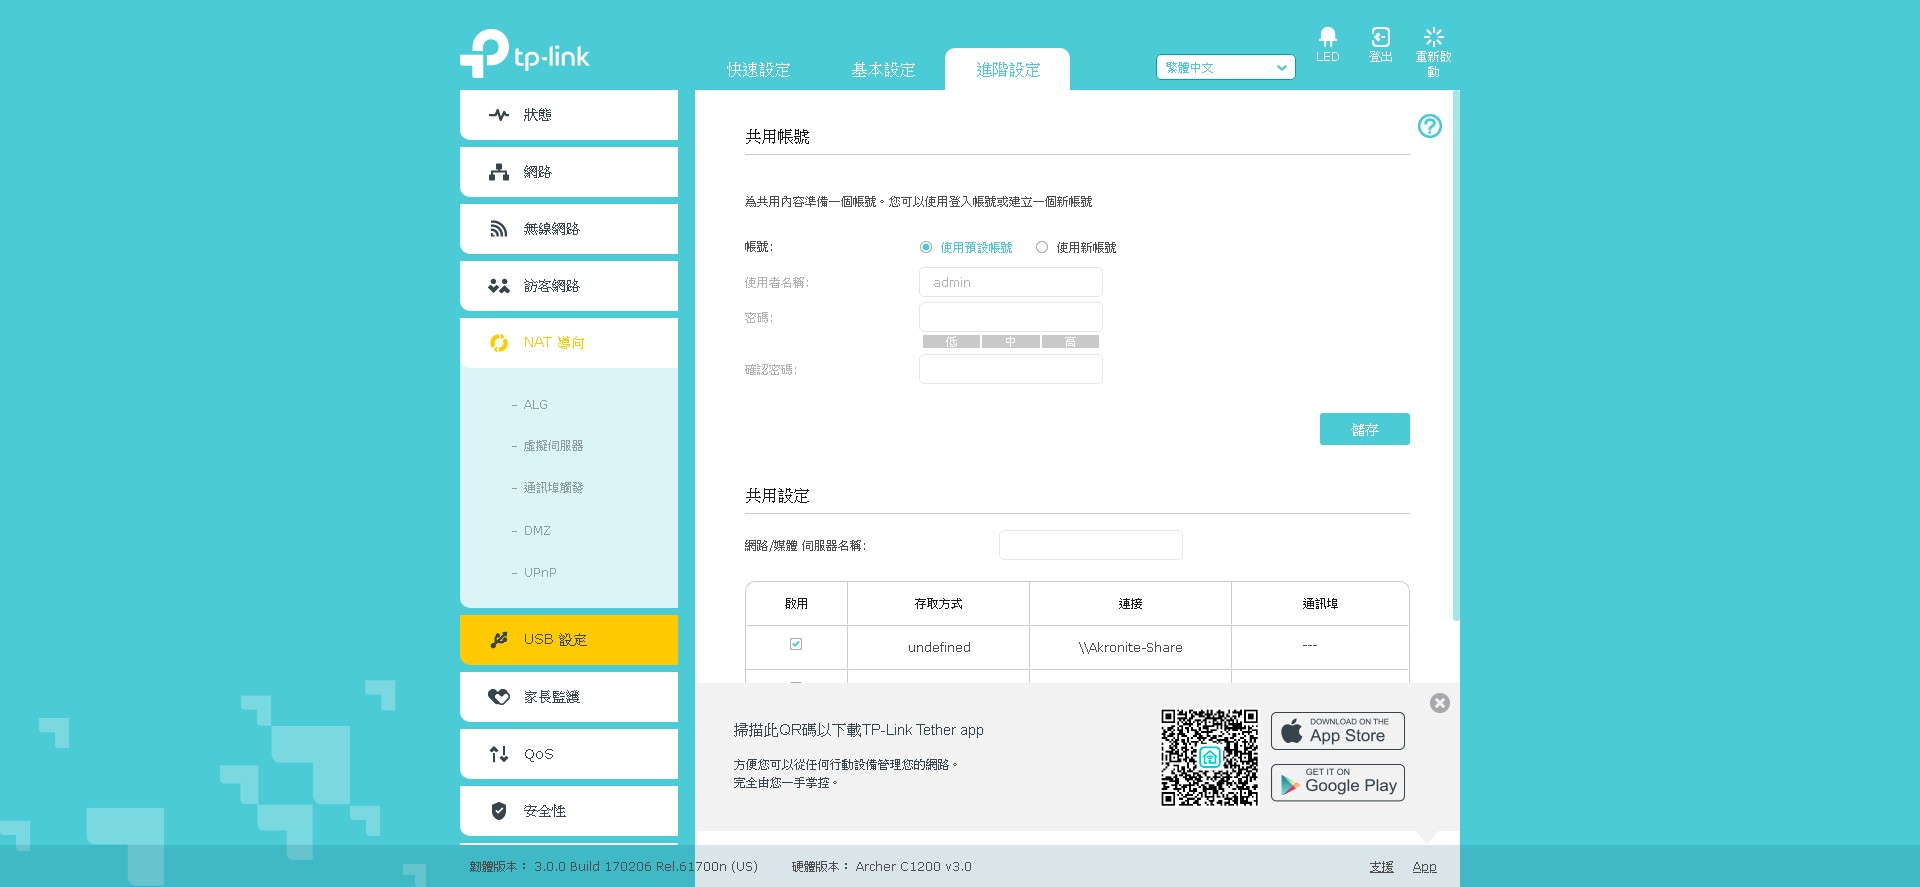Click the undefined access method cell
Image resolution: width=1920 pixels, height=887 pixels.
[938, 648]
